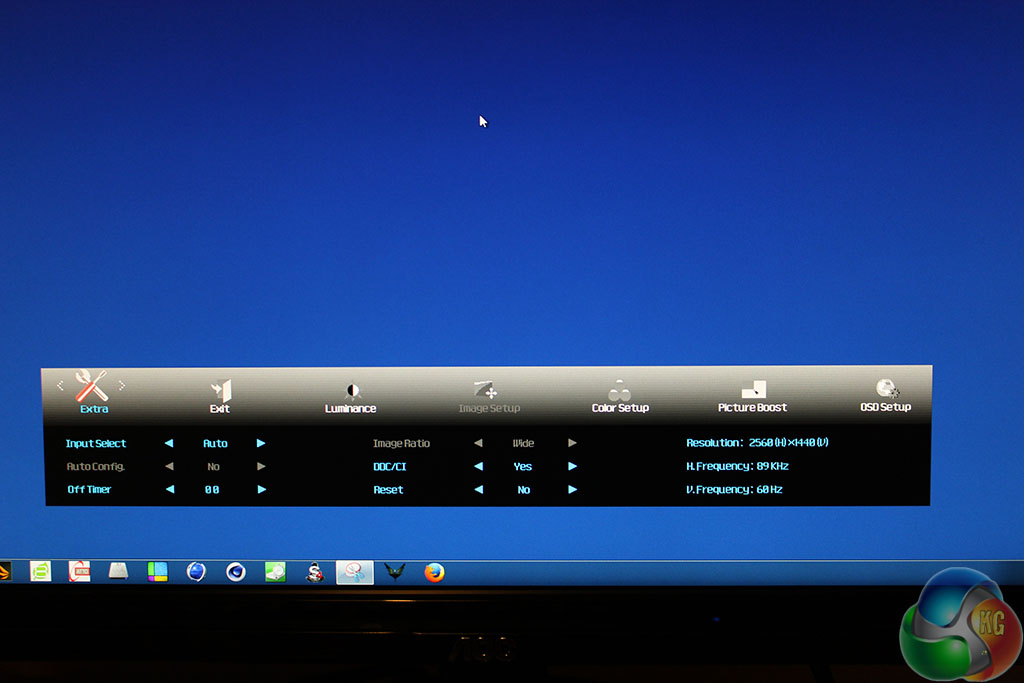Open the green square taskbar icon
This screenshot has width=1024, height=683.
40,571
